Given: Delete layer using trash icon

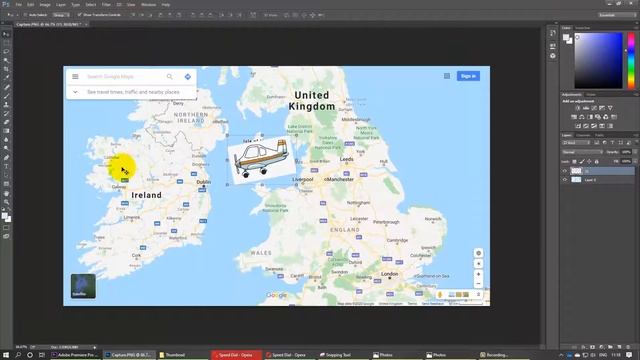Looking at the screenshot, I should [628, 347].
